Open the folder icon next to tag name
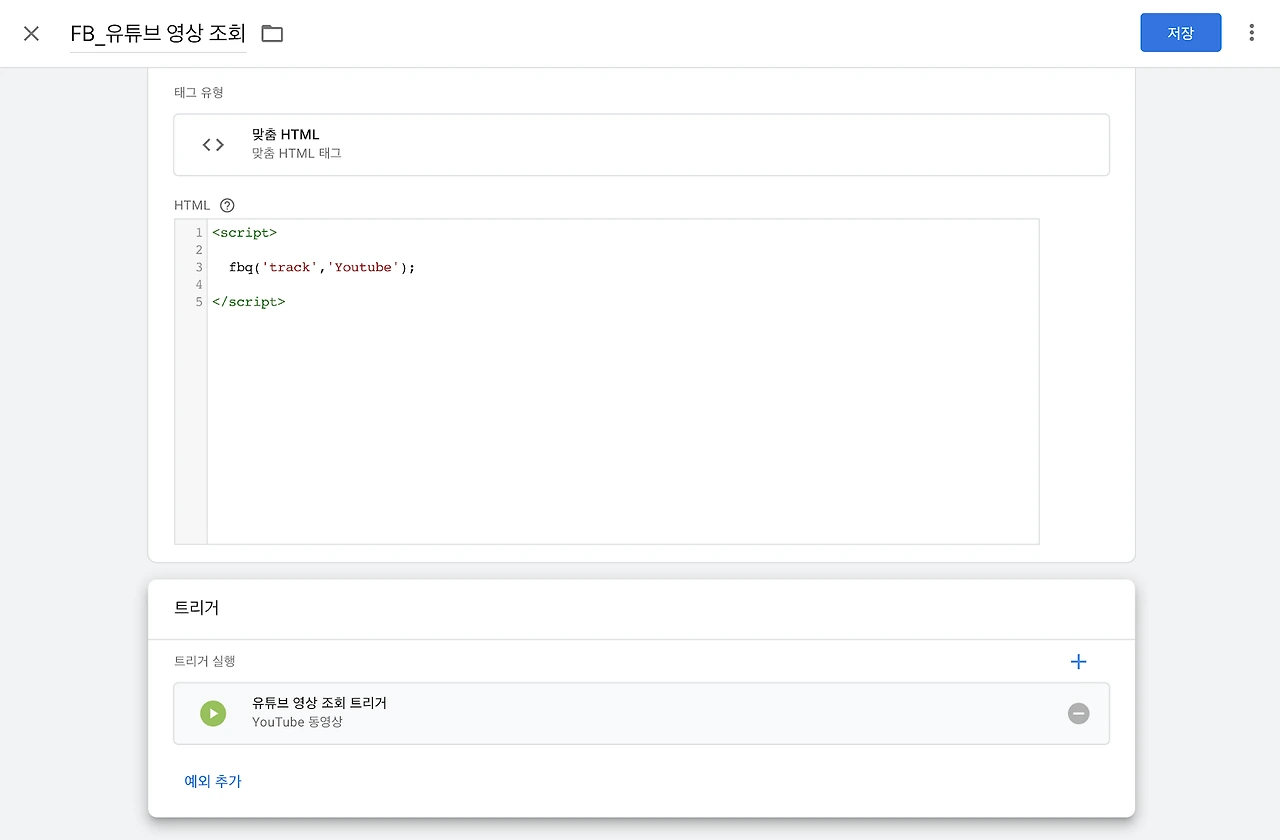 pos(272,33)
